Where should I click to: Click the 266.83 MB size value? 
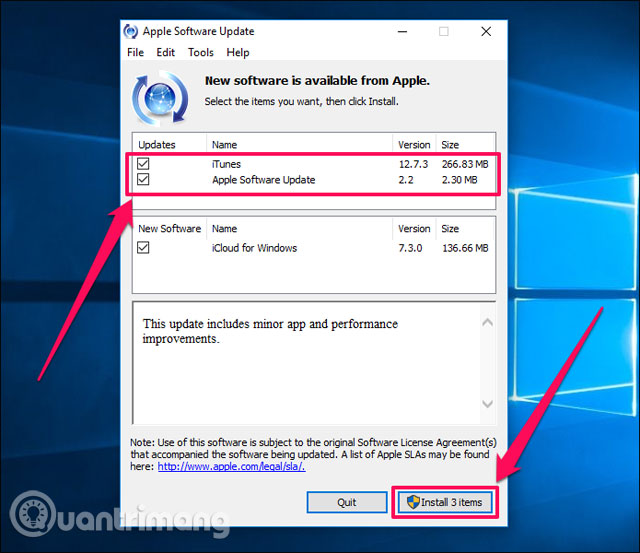(465, 164)
